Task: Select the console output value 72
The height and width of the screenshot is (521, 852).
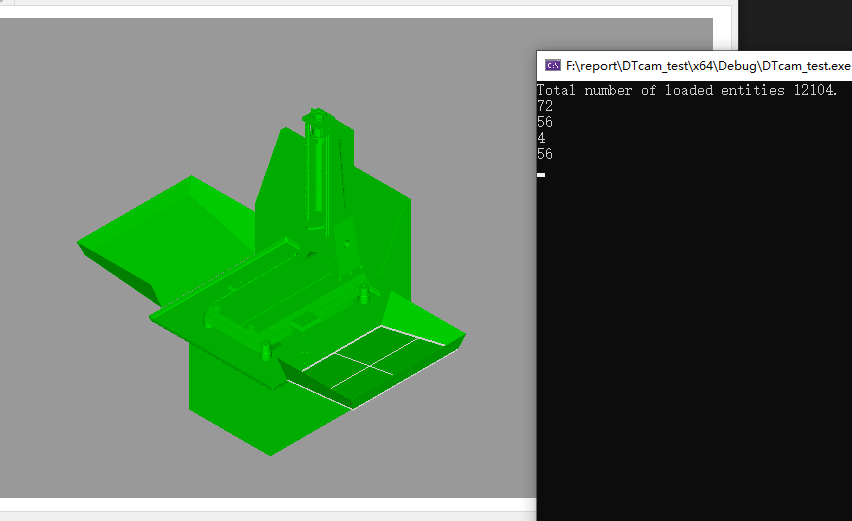Action: (544, 106)
